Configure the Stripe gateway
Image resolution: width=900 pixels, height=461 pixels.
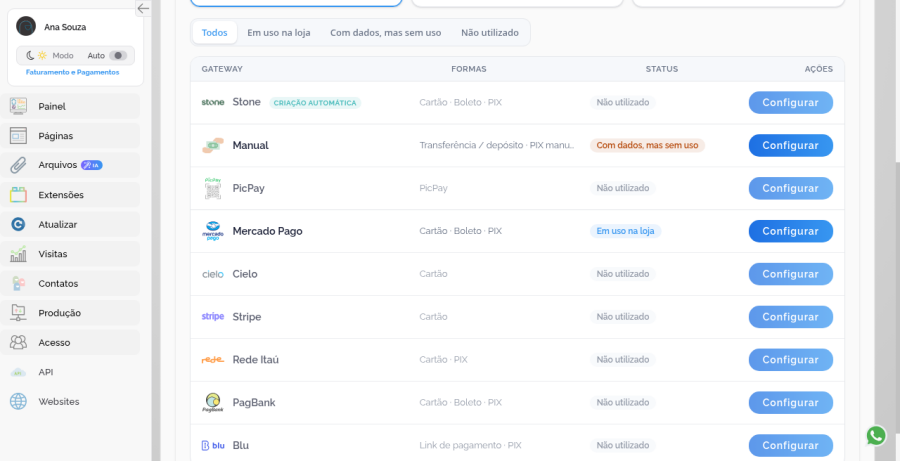point(790,317)
